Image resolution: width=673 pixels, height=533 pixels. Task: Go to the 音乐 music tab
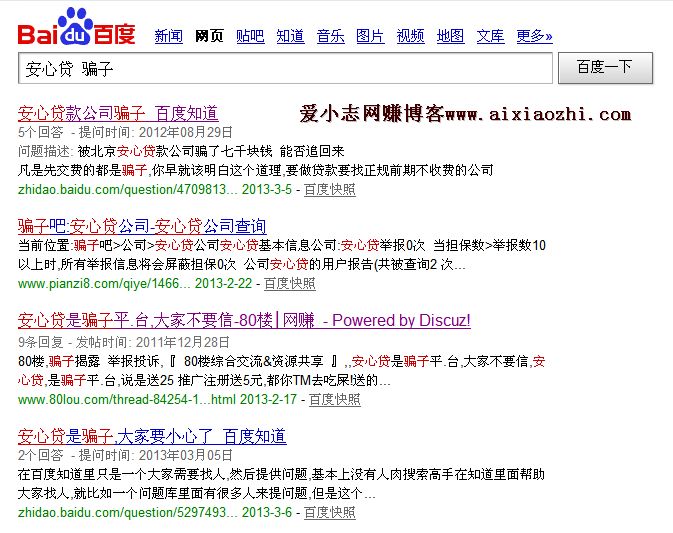click(x=330, y=36)
